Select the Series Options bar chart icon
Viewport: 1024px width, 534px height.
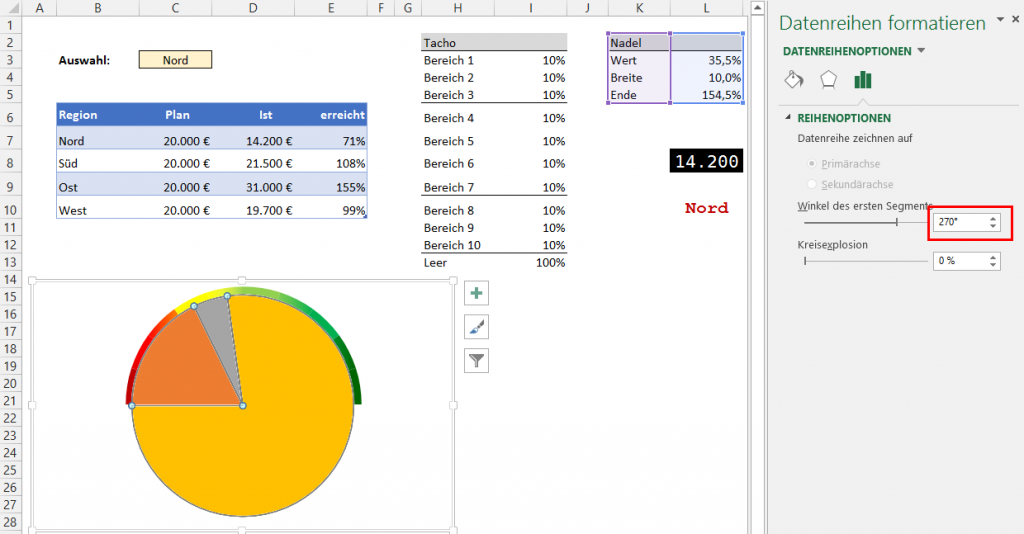862,80
